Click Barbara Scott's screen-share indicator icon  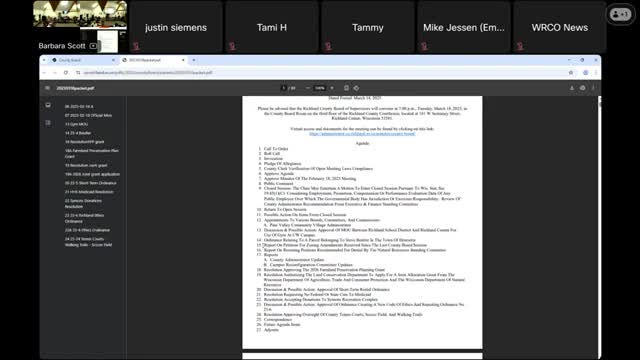coord(93,46)
